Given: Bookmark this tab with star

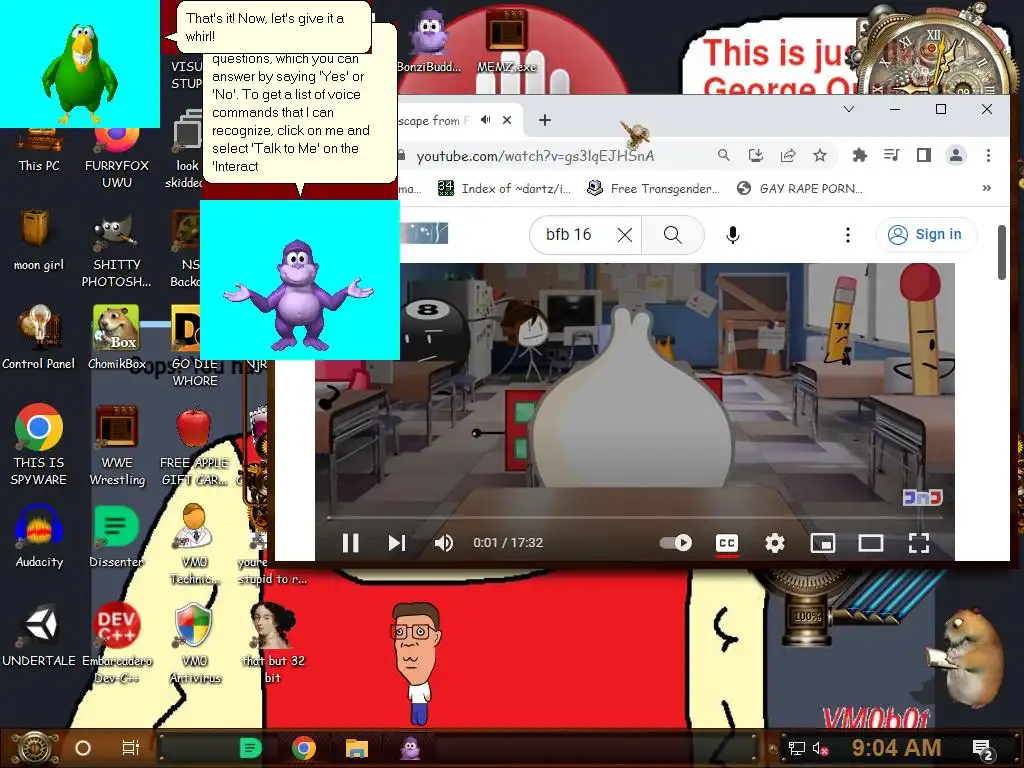Looking at the screenshot, I should [820, 155].
